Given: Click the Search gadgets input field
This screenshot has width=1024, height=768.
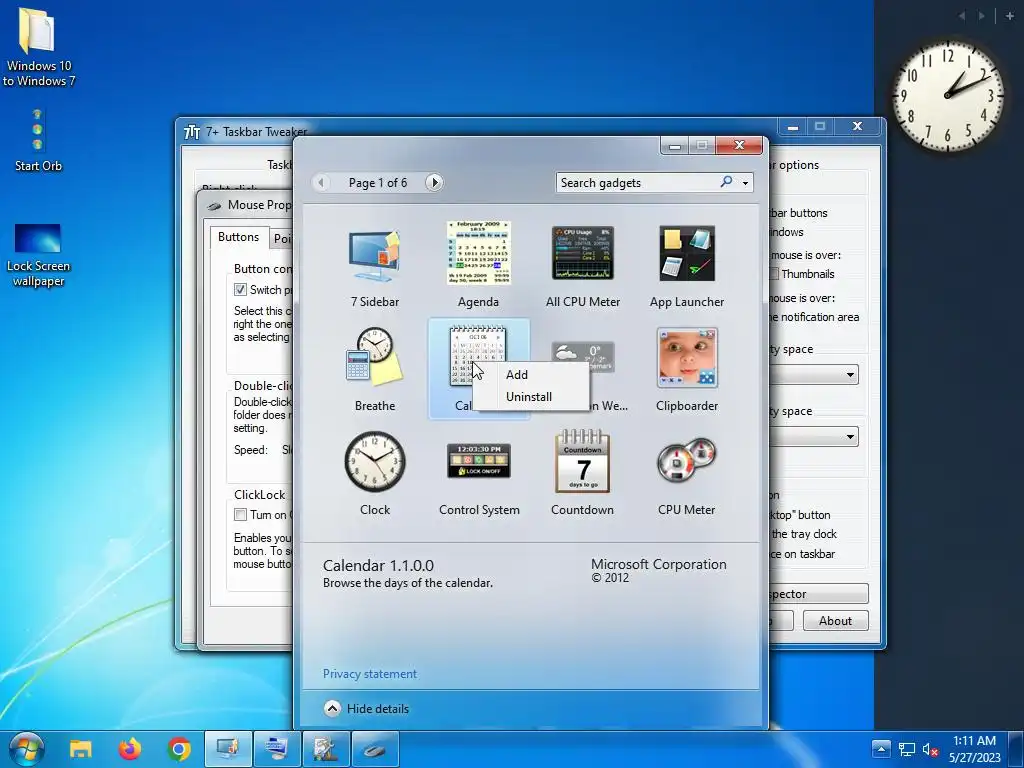Looking at the screenshot, I should [x=637, y=183].
